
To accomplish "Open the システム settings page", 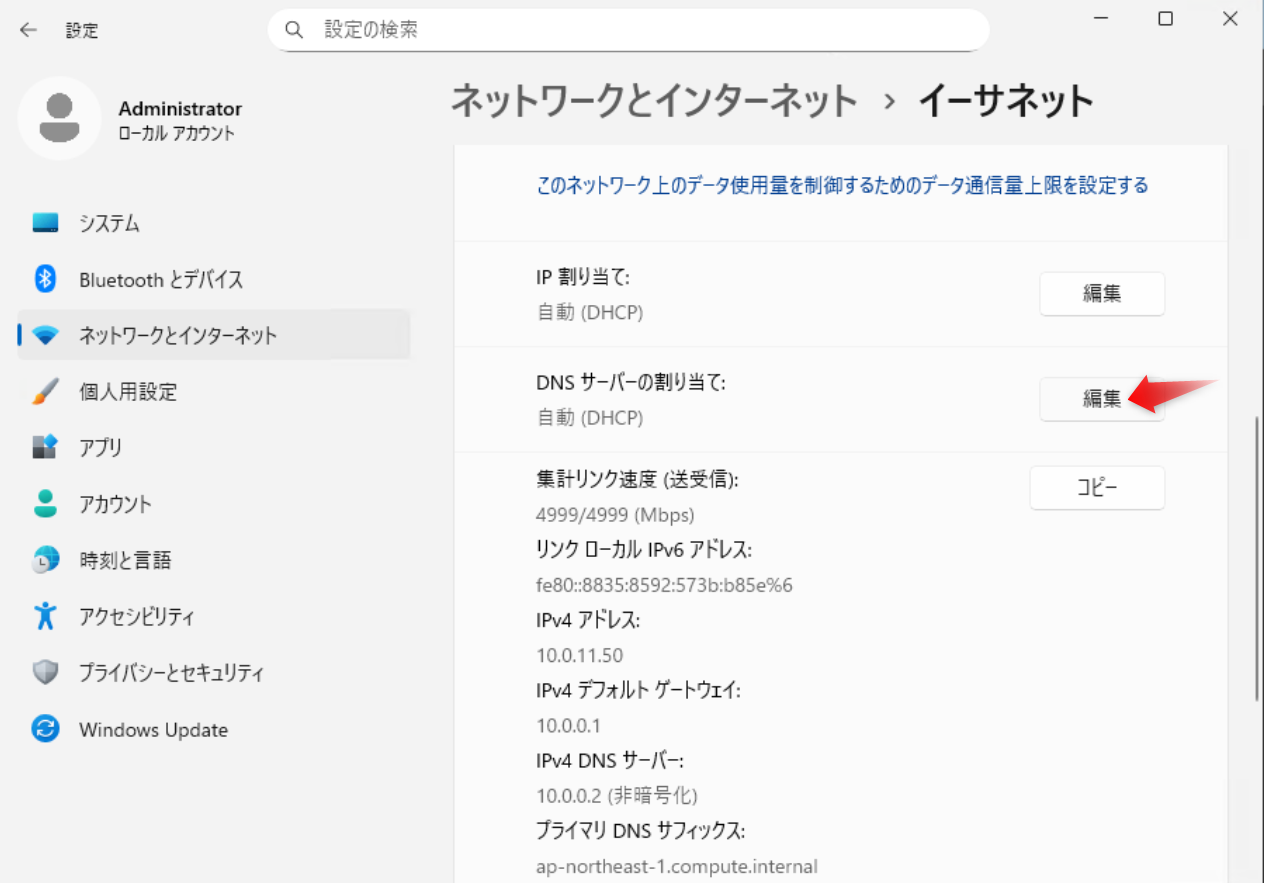I will (109, 224).
